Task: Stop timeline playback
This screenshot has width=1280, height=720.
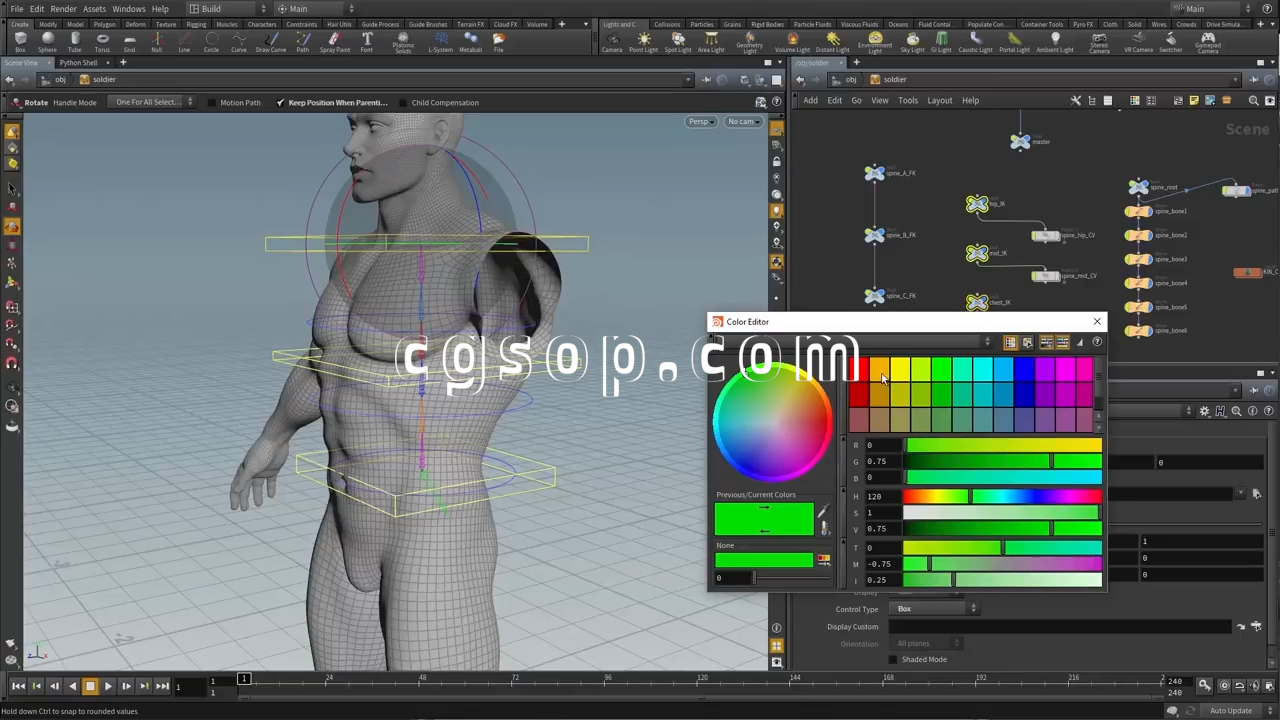Action: (x=90, y=686)
